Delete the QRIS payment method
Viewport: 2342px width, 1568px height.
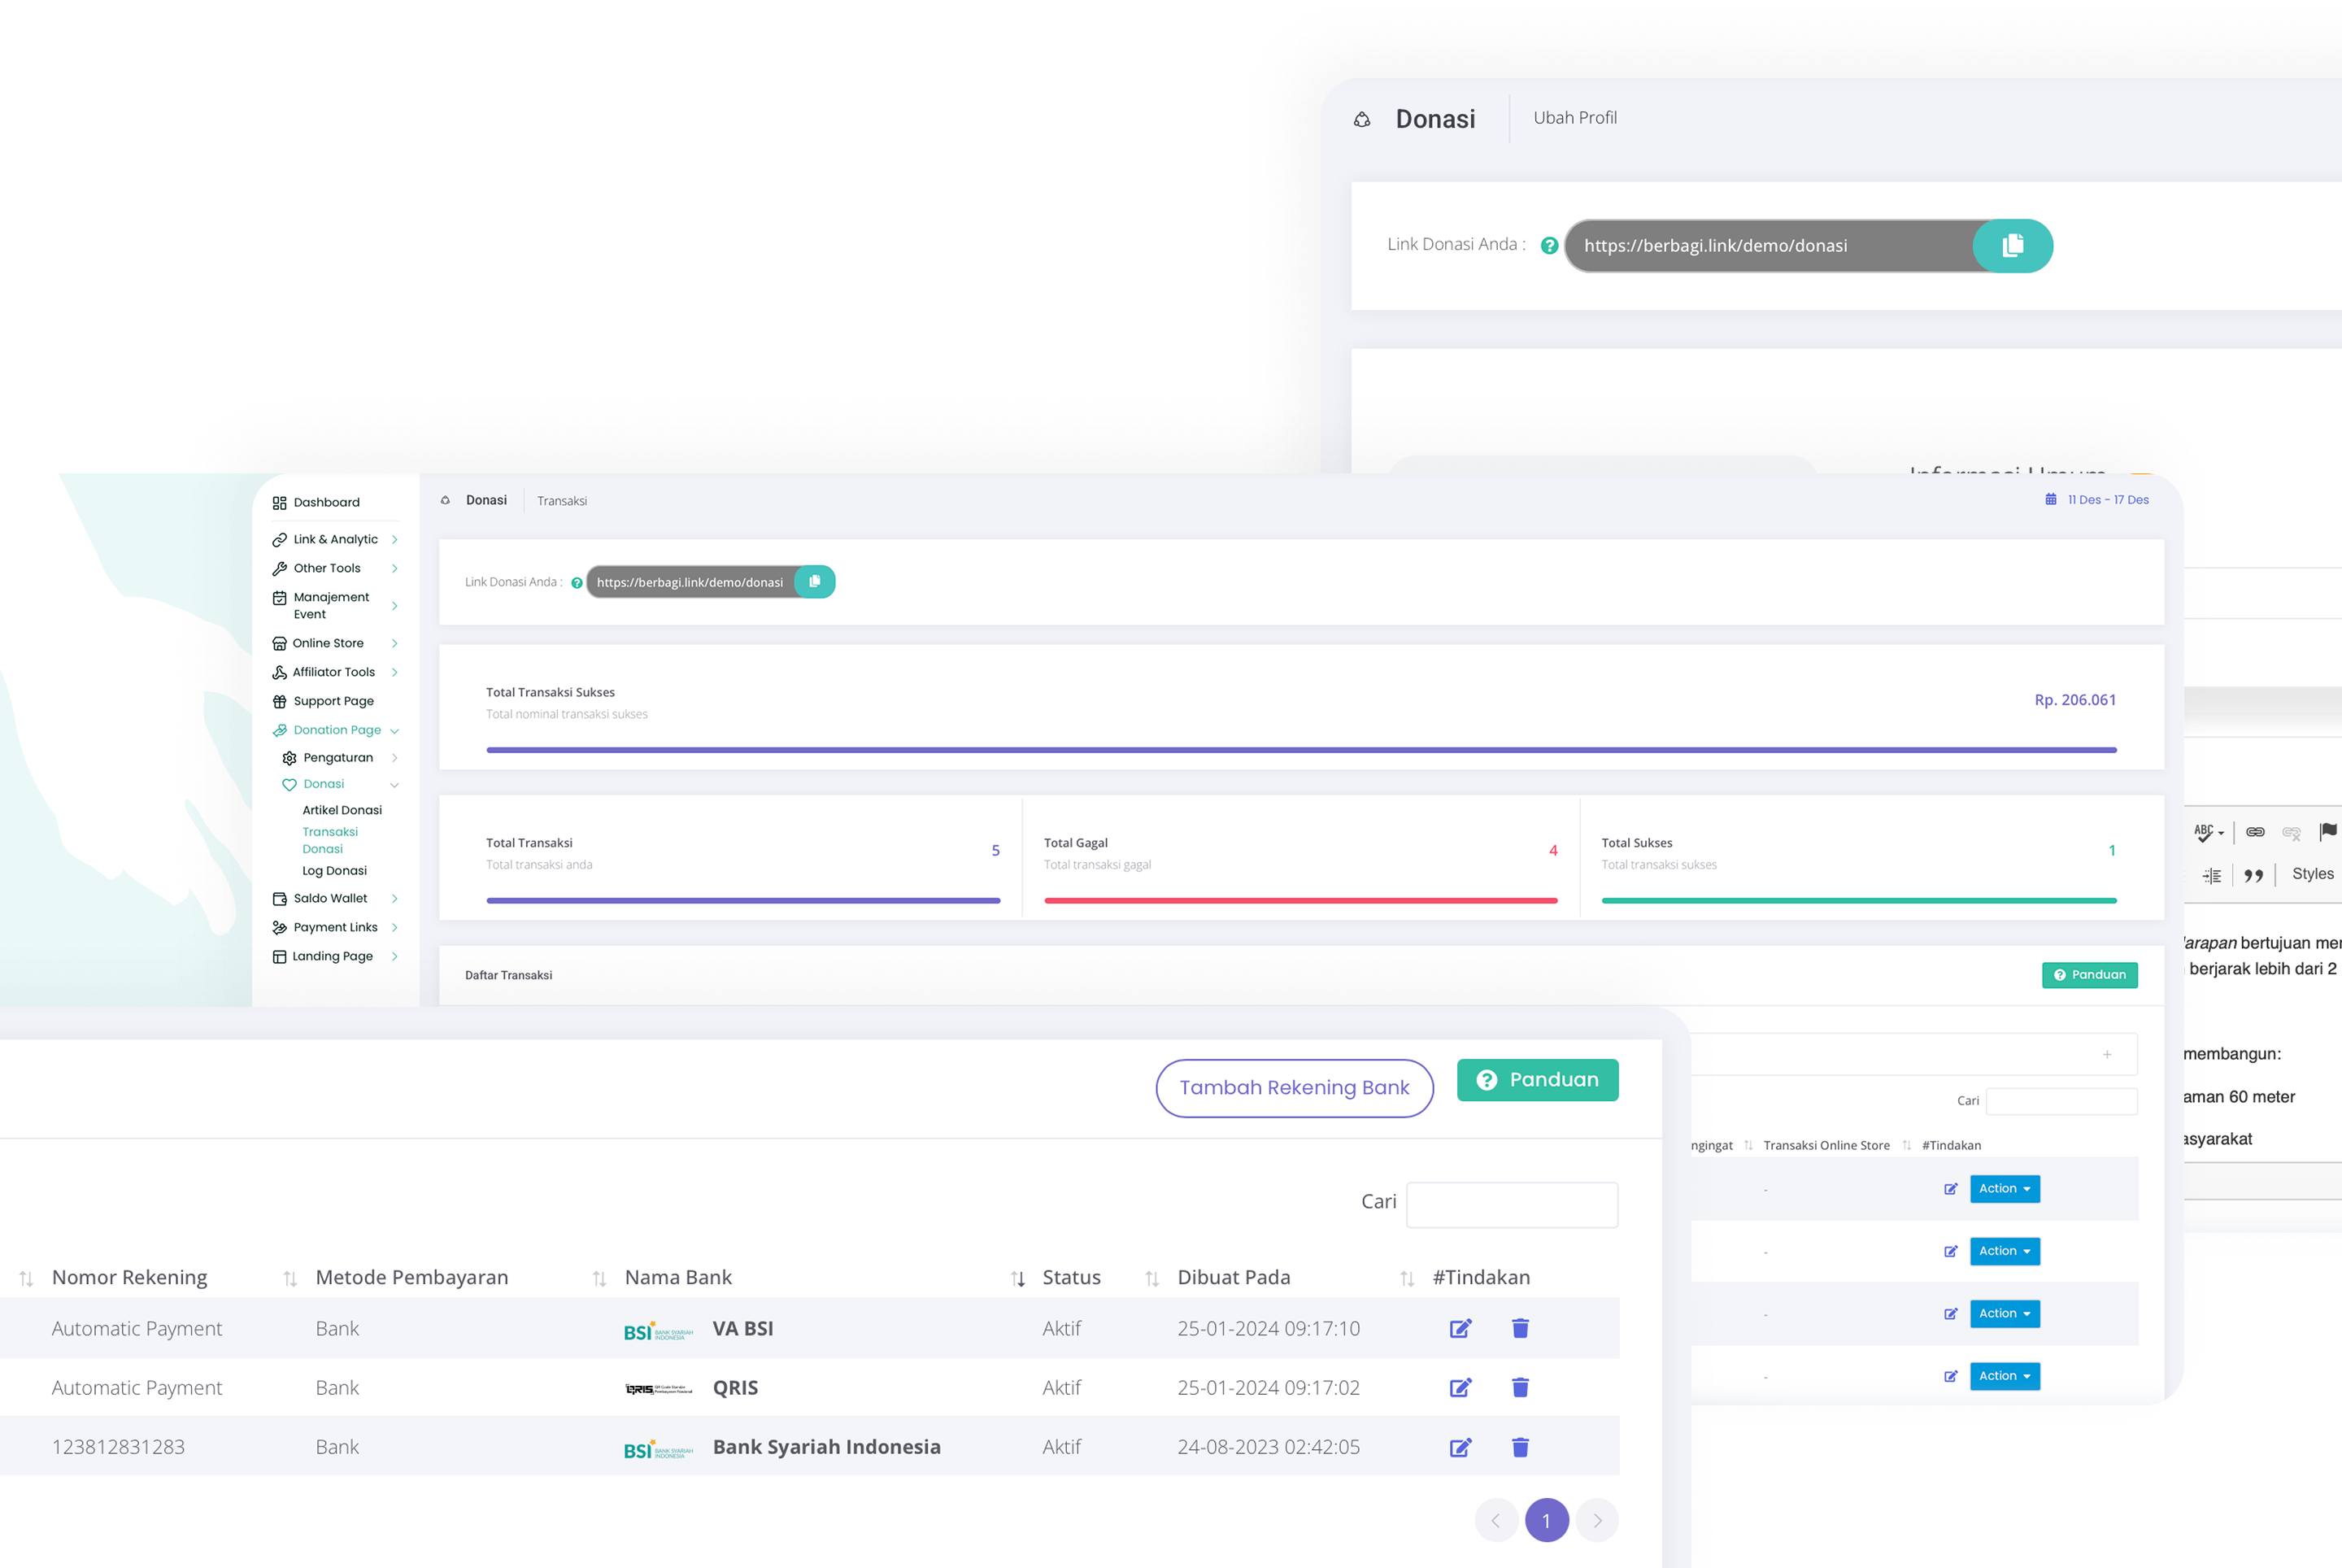point(1519,1387)
